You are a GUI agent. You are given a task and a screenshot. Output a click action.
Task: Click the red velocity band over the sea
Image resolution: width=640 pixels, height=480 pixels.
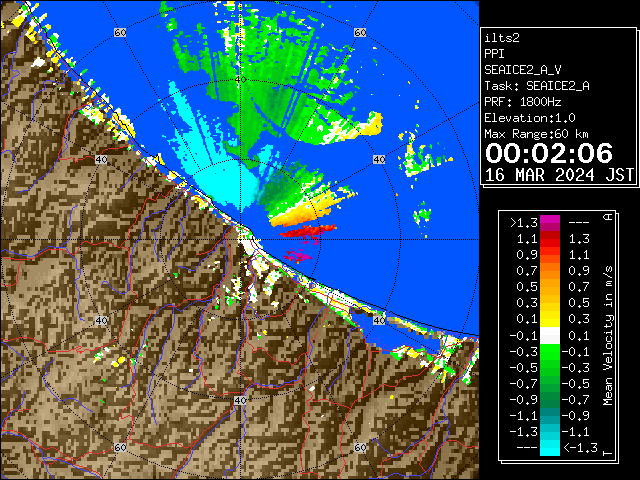click(x=308, y=231)
